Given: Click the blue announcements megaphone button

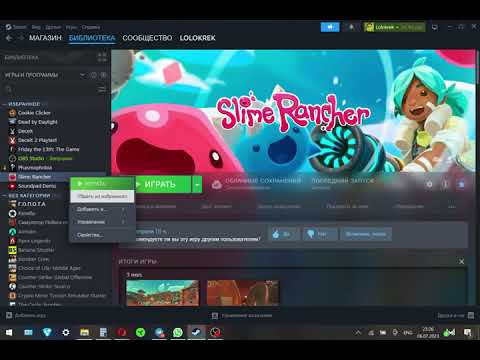Looking at the screenshot, I should tap(330, 27).
